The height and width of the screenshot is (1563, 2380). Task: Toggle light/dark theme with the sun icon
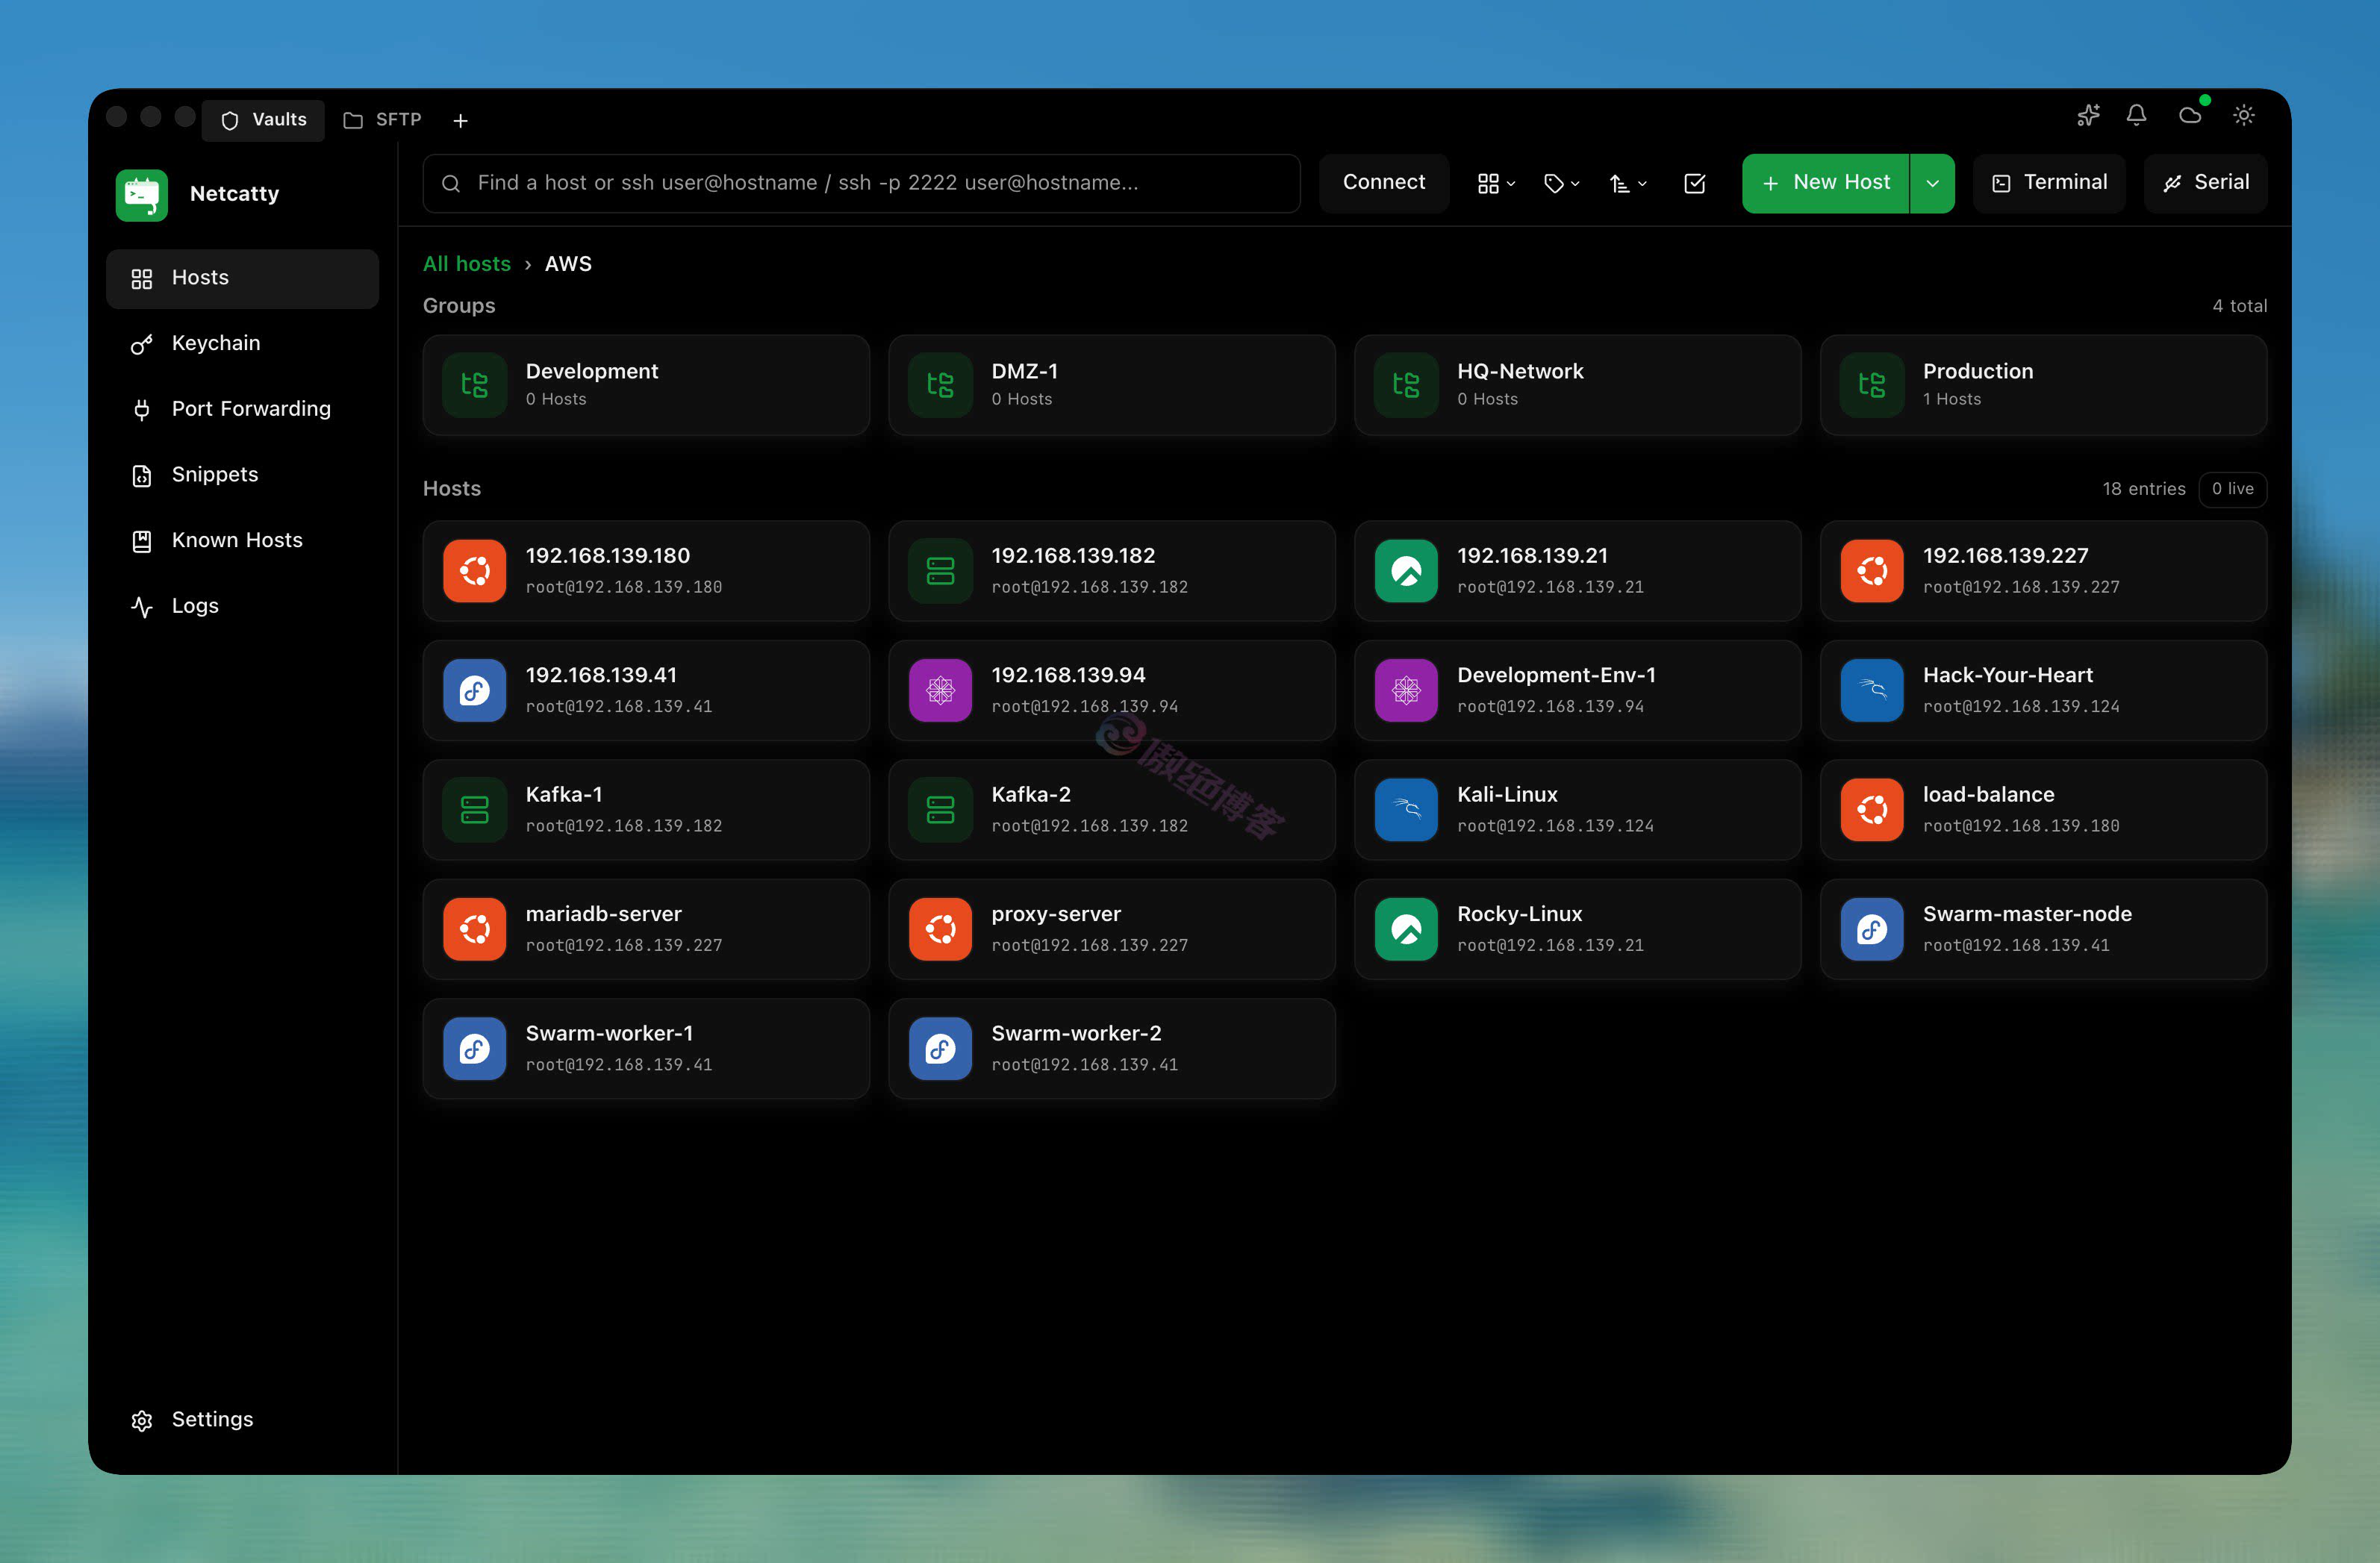[2244, 115]
